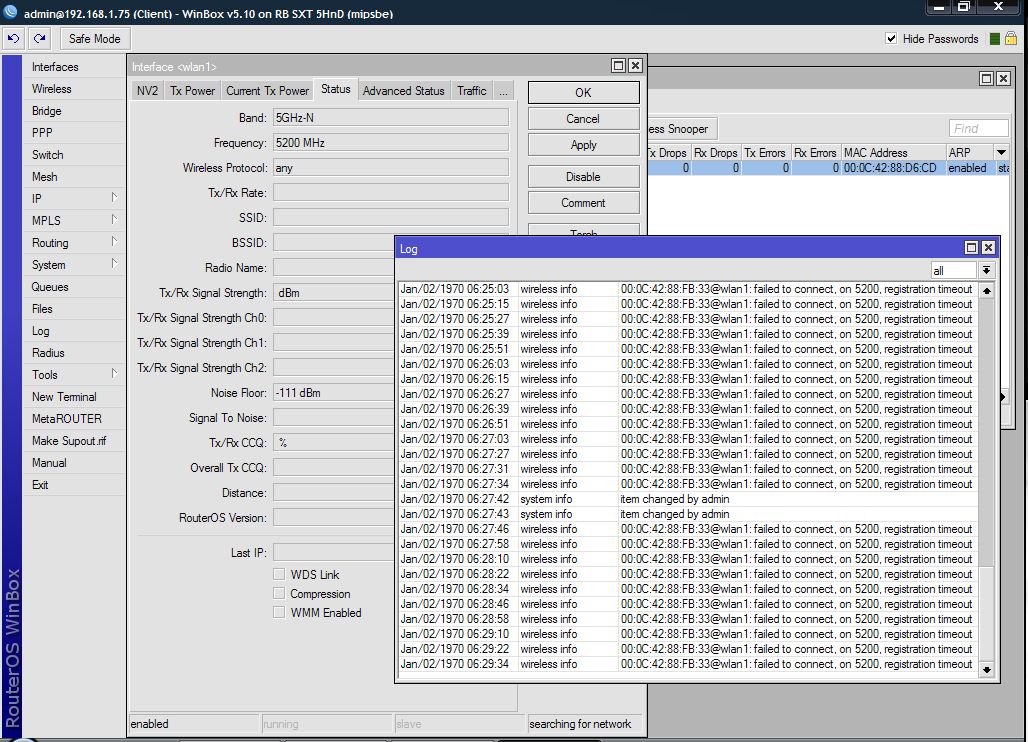Close the background interface list window
The width and height of the screenshot is (1028, 742).
1003,79
